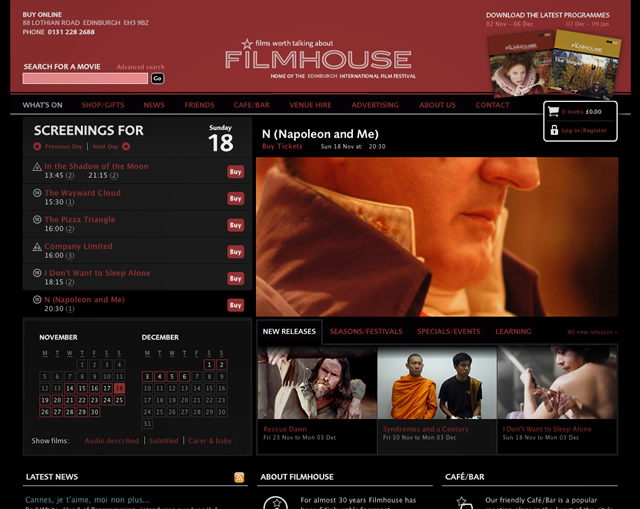The width and height of the screenshot is (640, 509).
Task: Switch to New Releases tab
Action: (289, 331)
